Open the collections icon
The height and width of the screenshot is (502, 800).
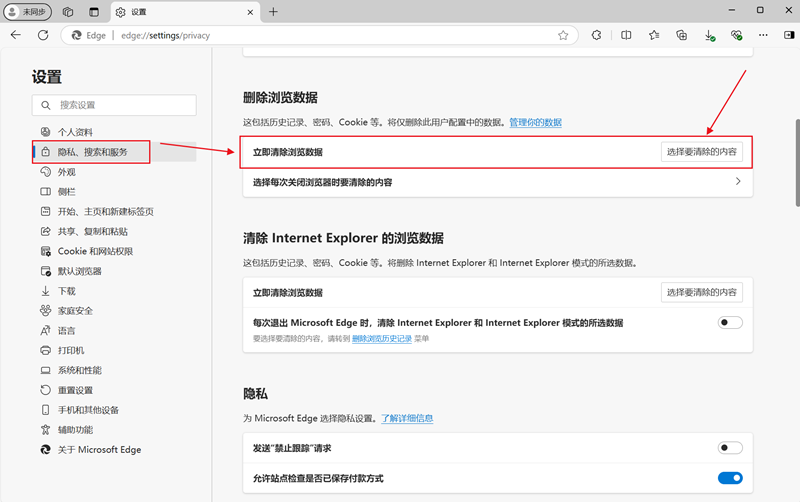coord(681,35)
